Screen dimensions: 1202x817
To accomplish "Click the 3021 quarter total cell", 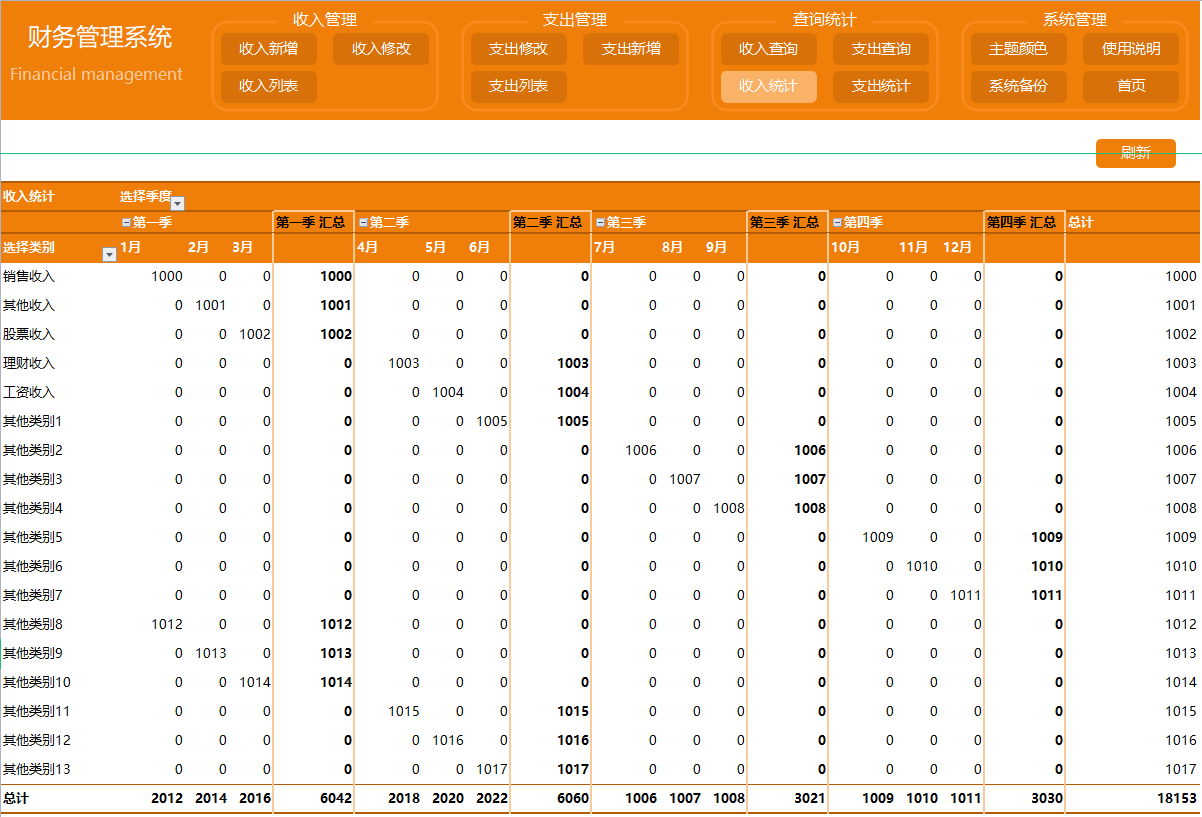I will pos(809,798).
